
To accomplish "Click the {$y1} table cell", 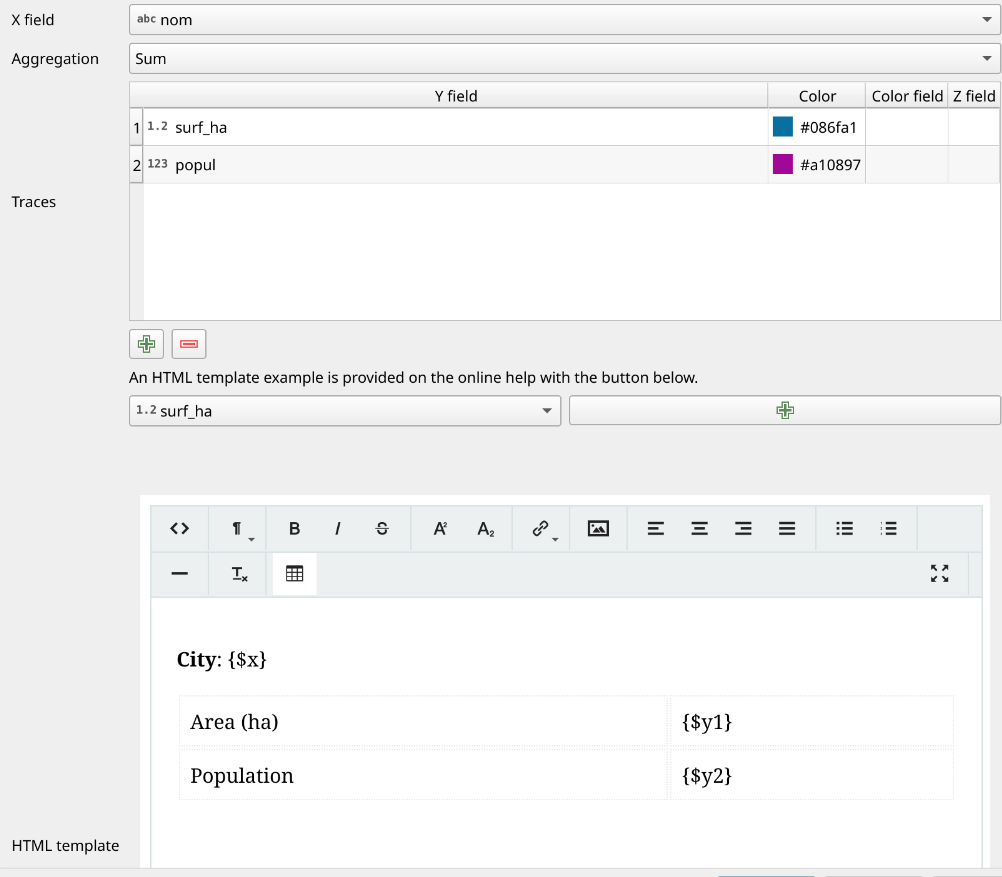I will [812, 722].
